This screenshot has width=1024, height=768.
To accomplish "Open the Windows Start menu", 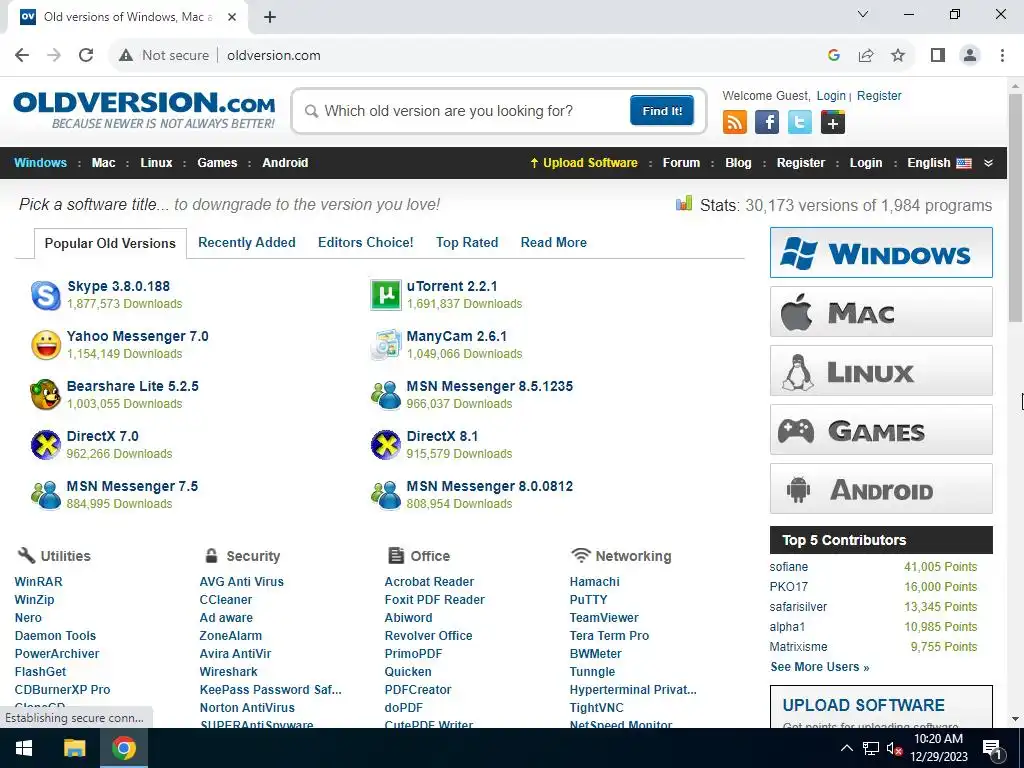I will click(x=24, y=748).
